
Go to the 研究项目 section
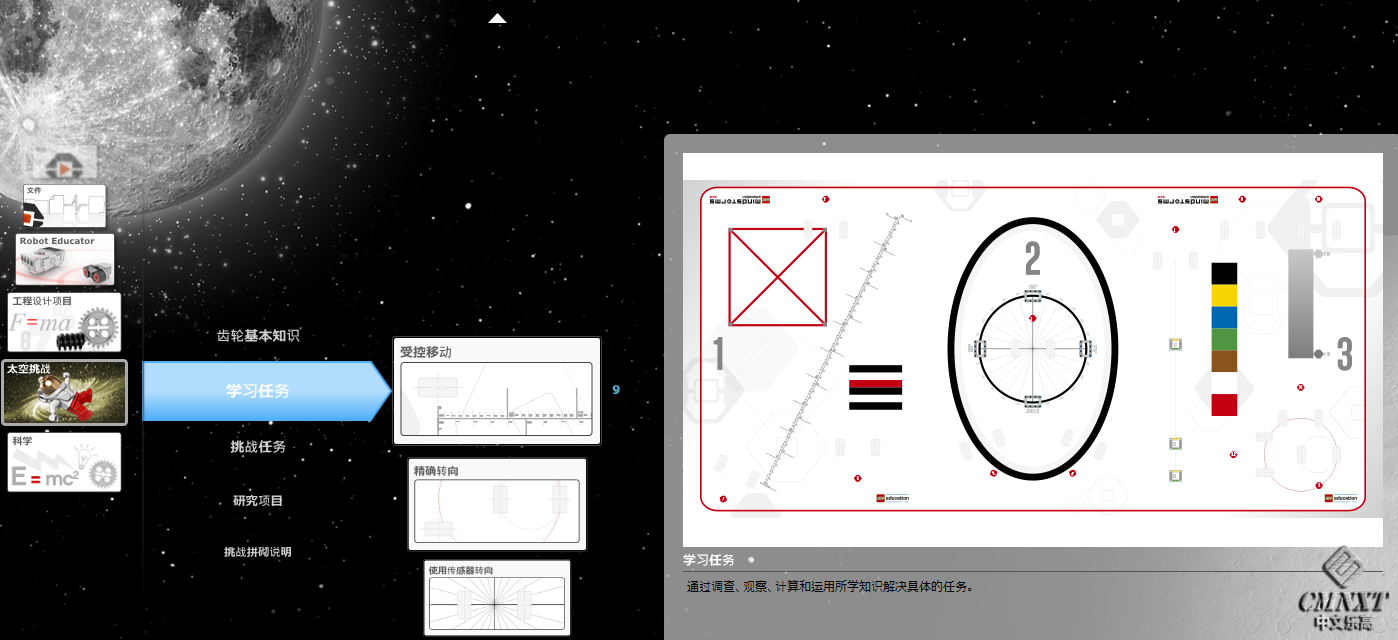[258, 500]
